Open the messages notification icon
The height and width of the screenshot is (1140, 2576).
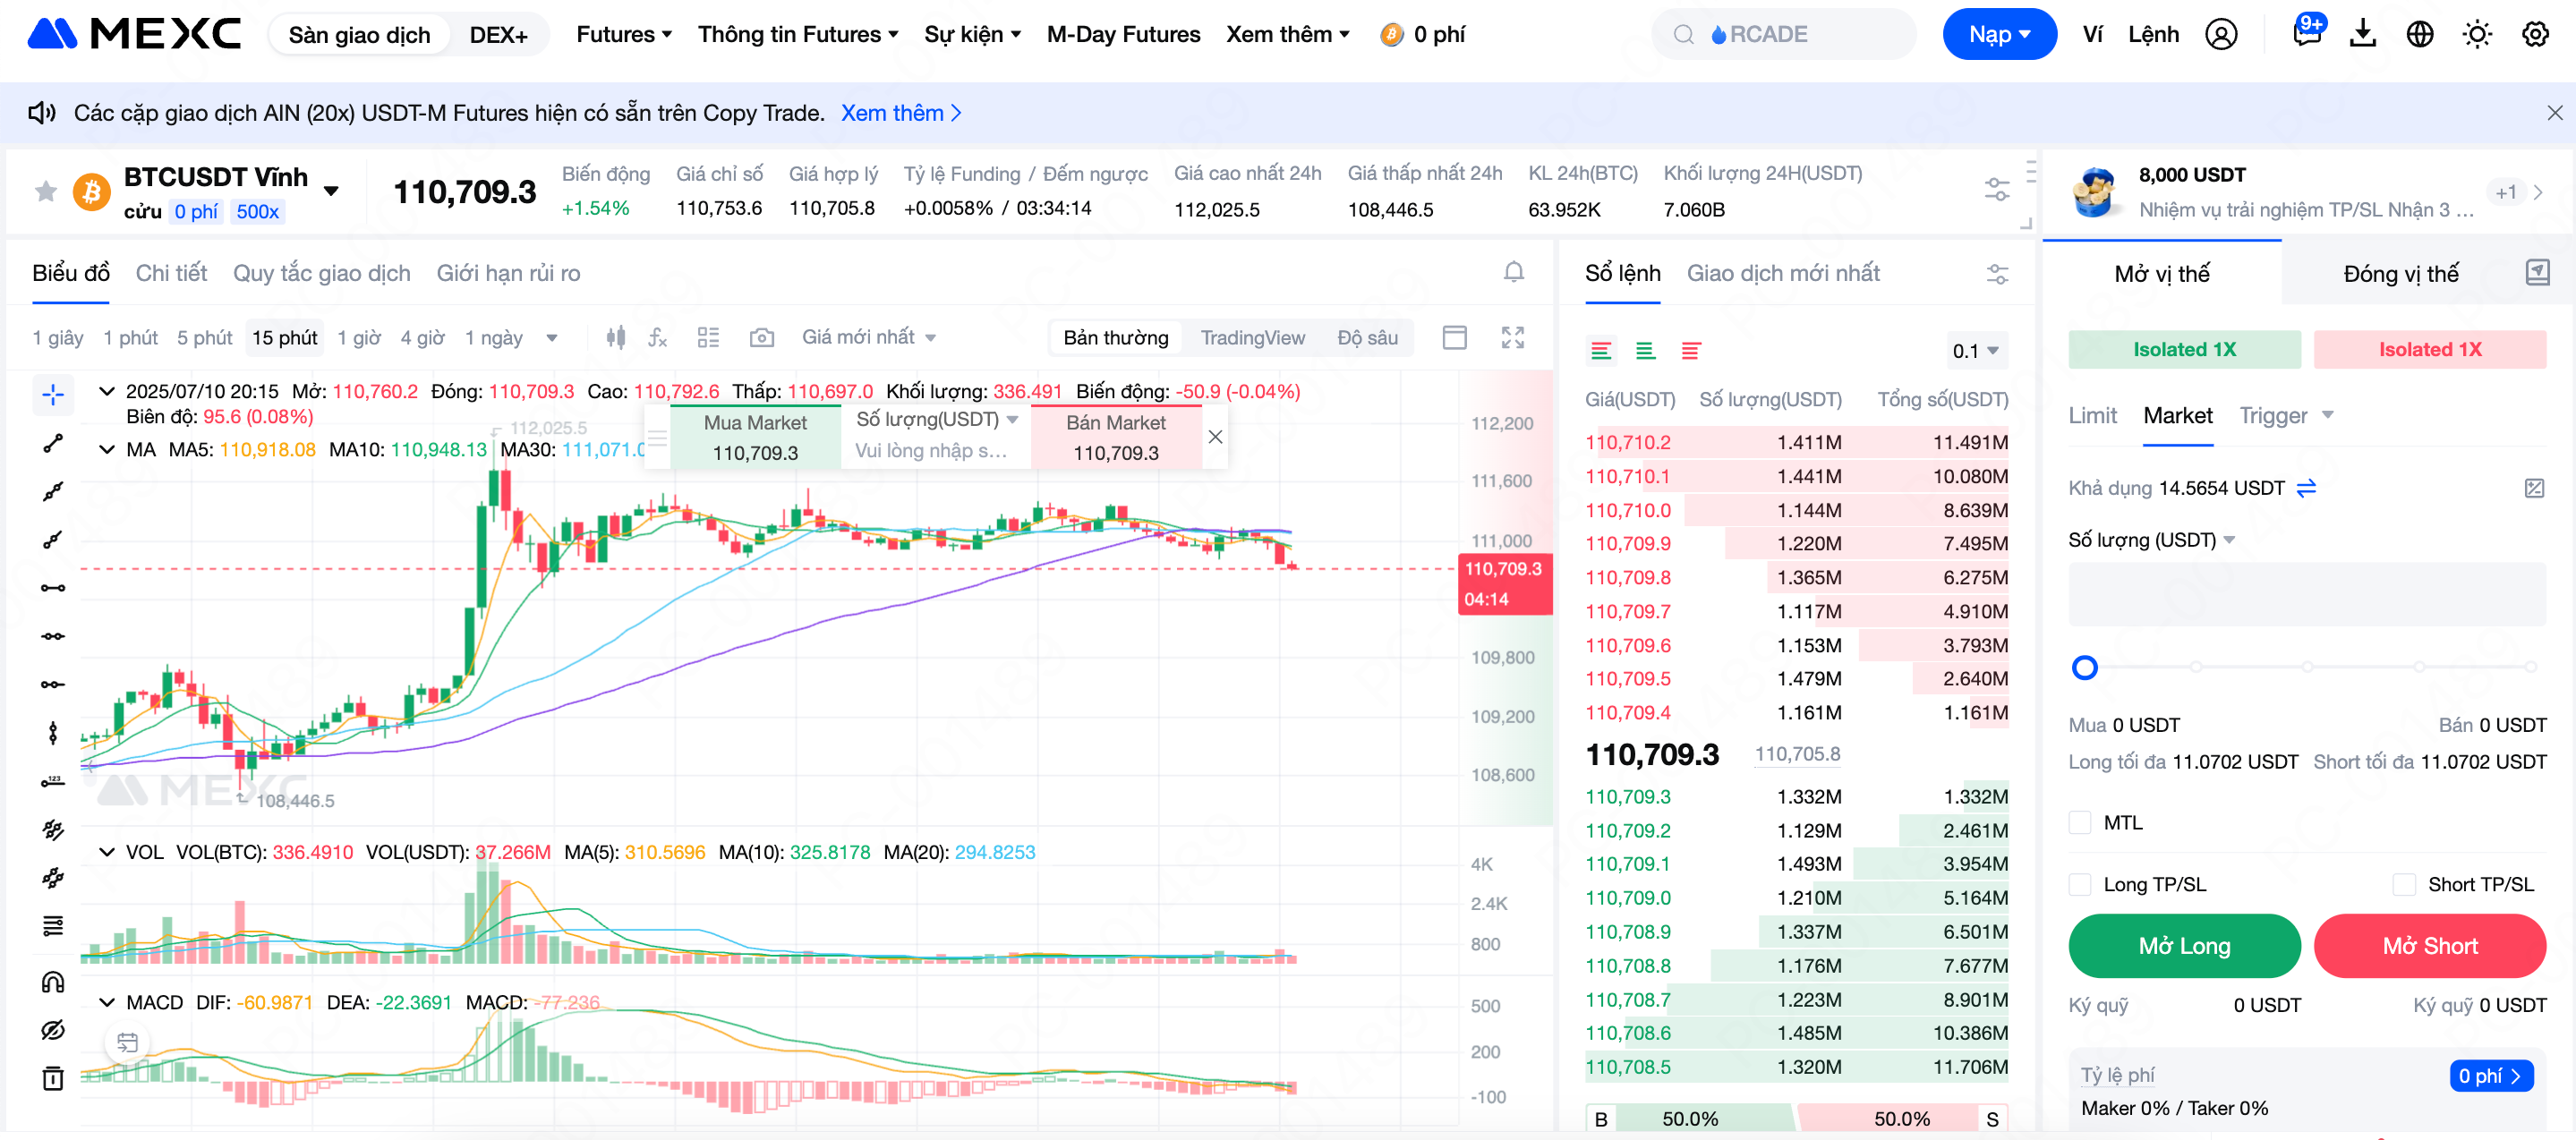pos(2307,33)
